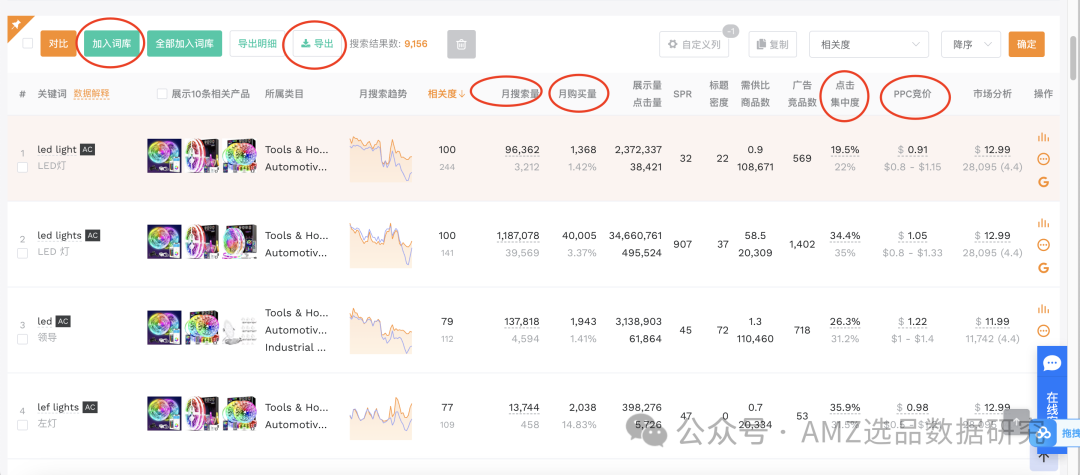Image resolution: width=1080 pixels, height=475 pixels.
Task: Click the search trend chart for led lights
Action: pyautogui.click(x=381, y=244)
